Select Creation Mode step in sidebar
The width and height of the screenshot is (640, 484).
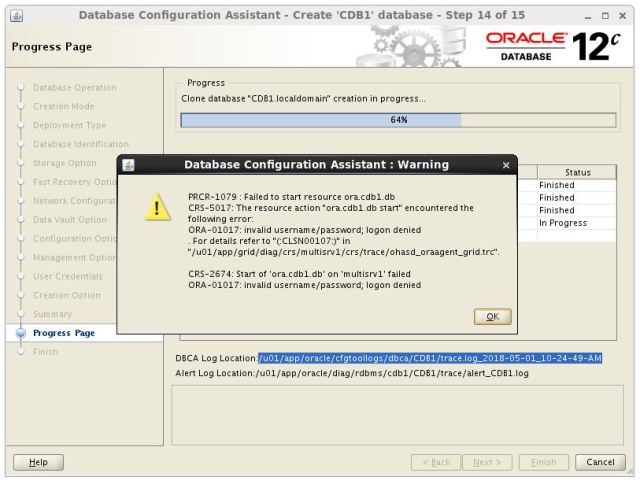point(64,106)
